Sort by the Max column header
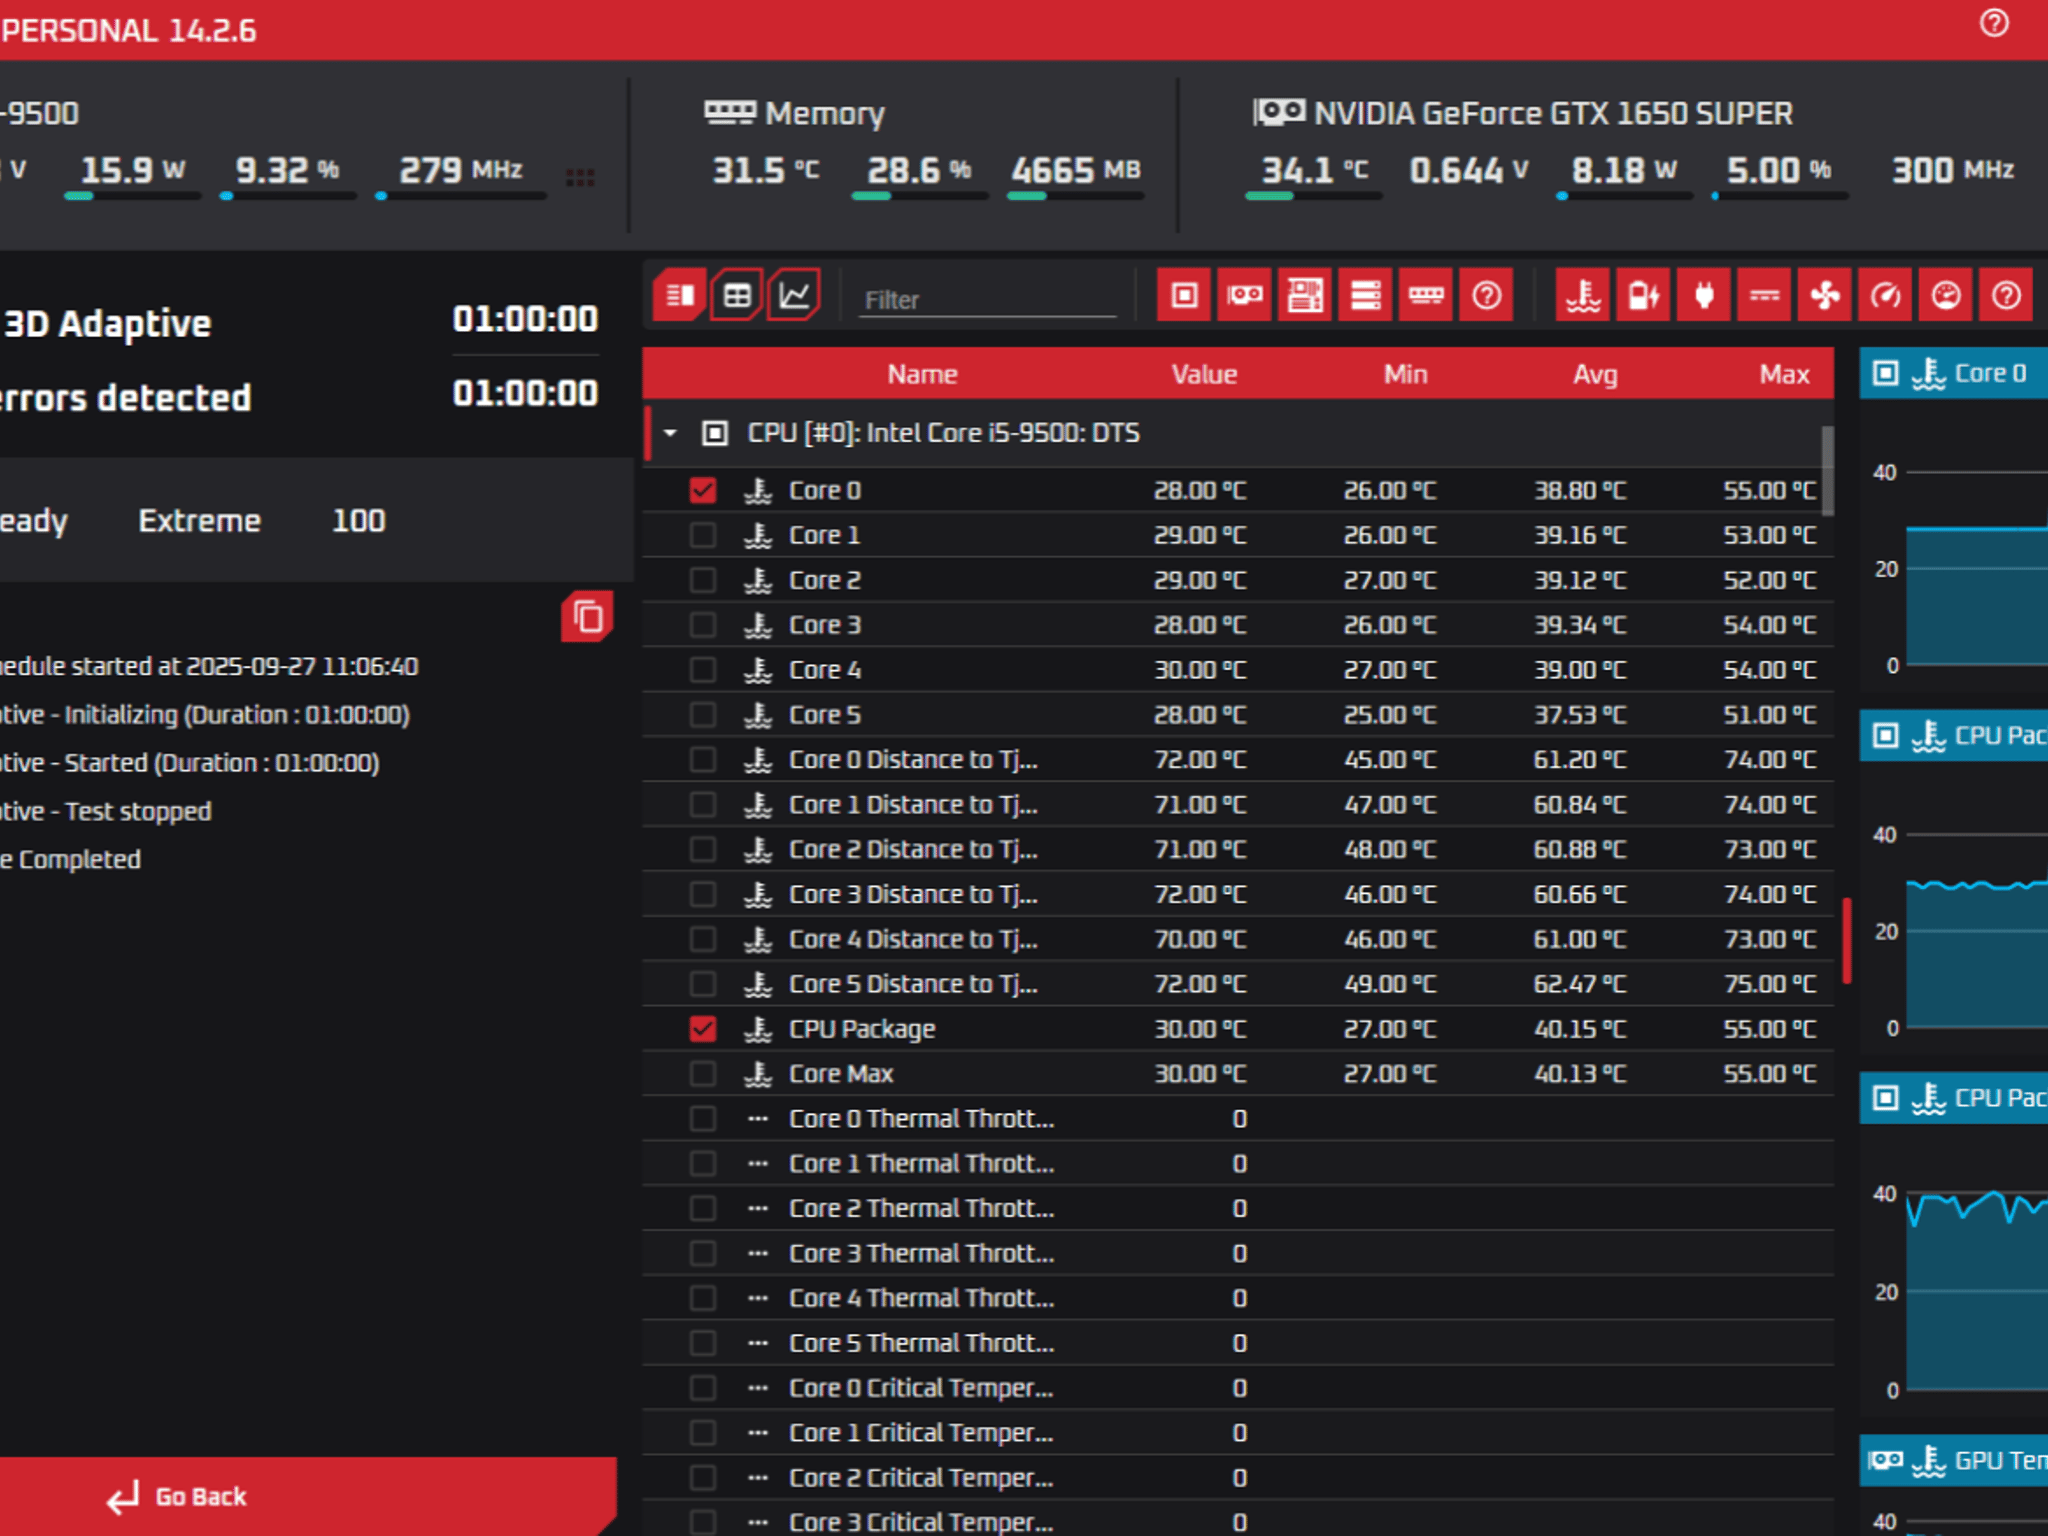Screen dimensions: 2048x1536 (x=1784, y=374)
